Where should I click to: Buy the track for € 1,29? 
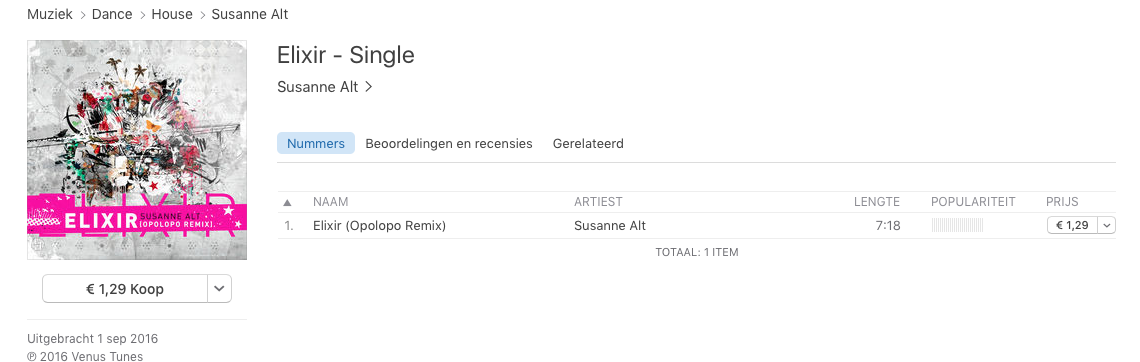1072,225
